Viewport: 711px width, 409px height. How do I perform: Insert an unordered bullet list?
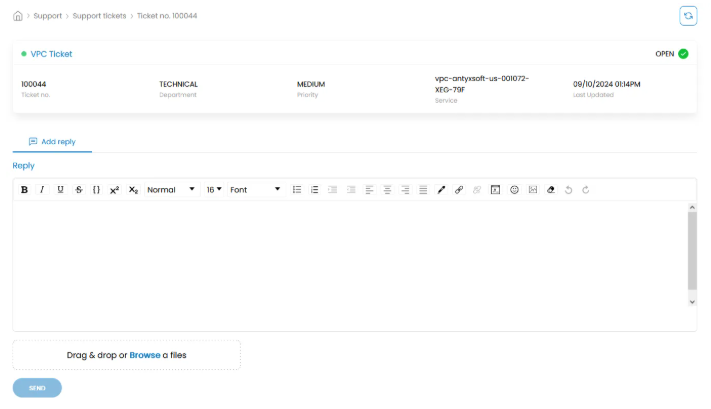297,190
